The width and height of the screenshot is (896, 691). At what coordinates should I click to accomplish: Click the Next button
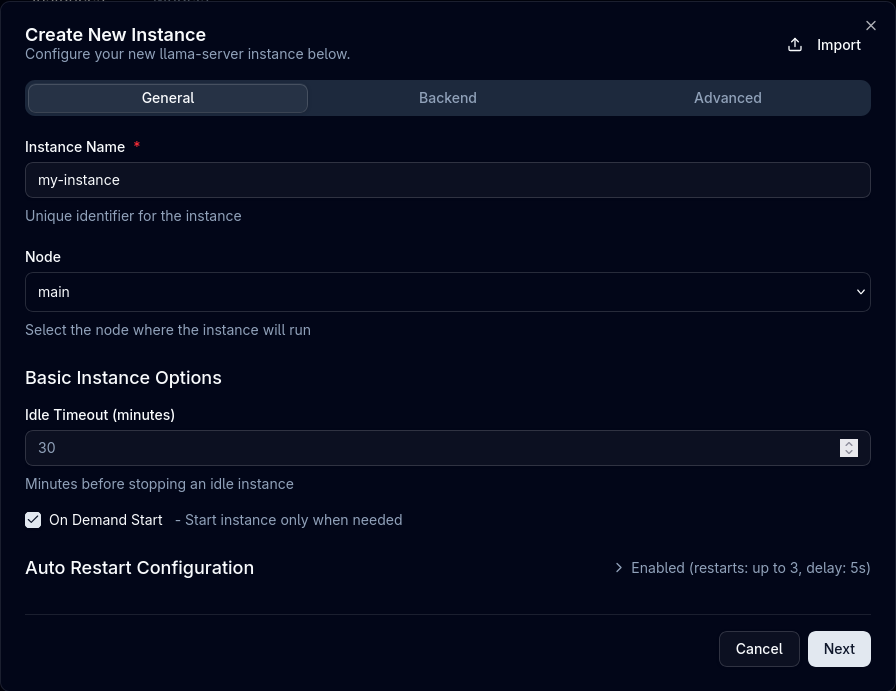(839, 648)
